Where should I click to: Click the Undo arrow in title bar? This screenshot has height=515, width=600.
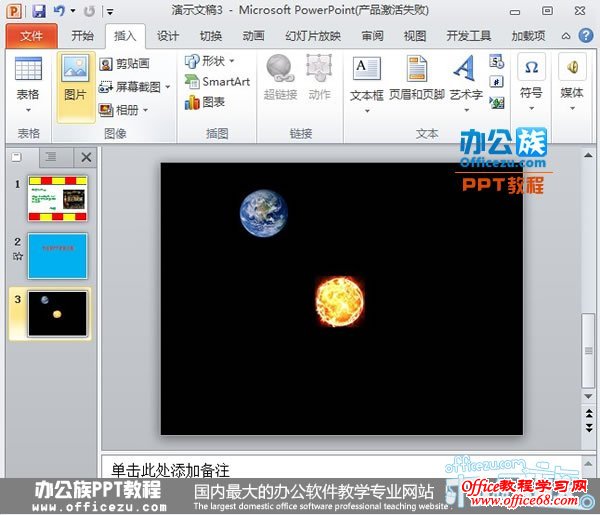[x=60, y=11]
